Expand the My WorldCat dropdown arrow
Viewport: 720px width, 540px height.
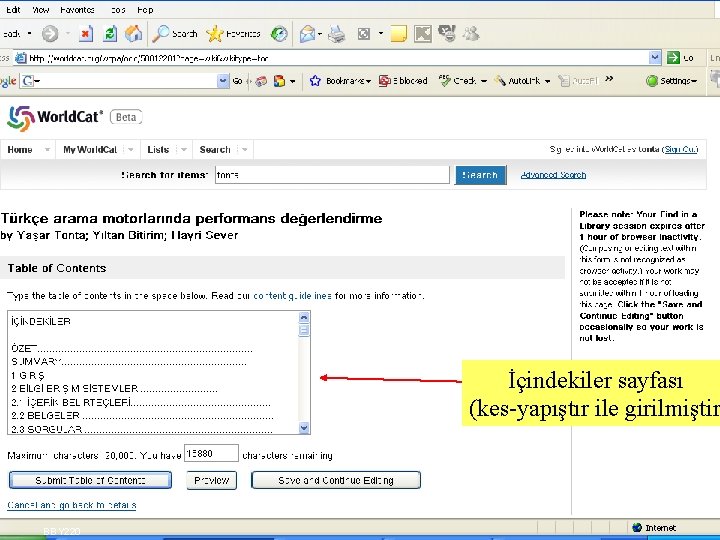(x=131, y=150)
